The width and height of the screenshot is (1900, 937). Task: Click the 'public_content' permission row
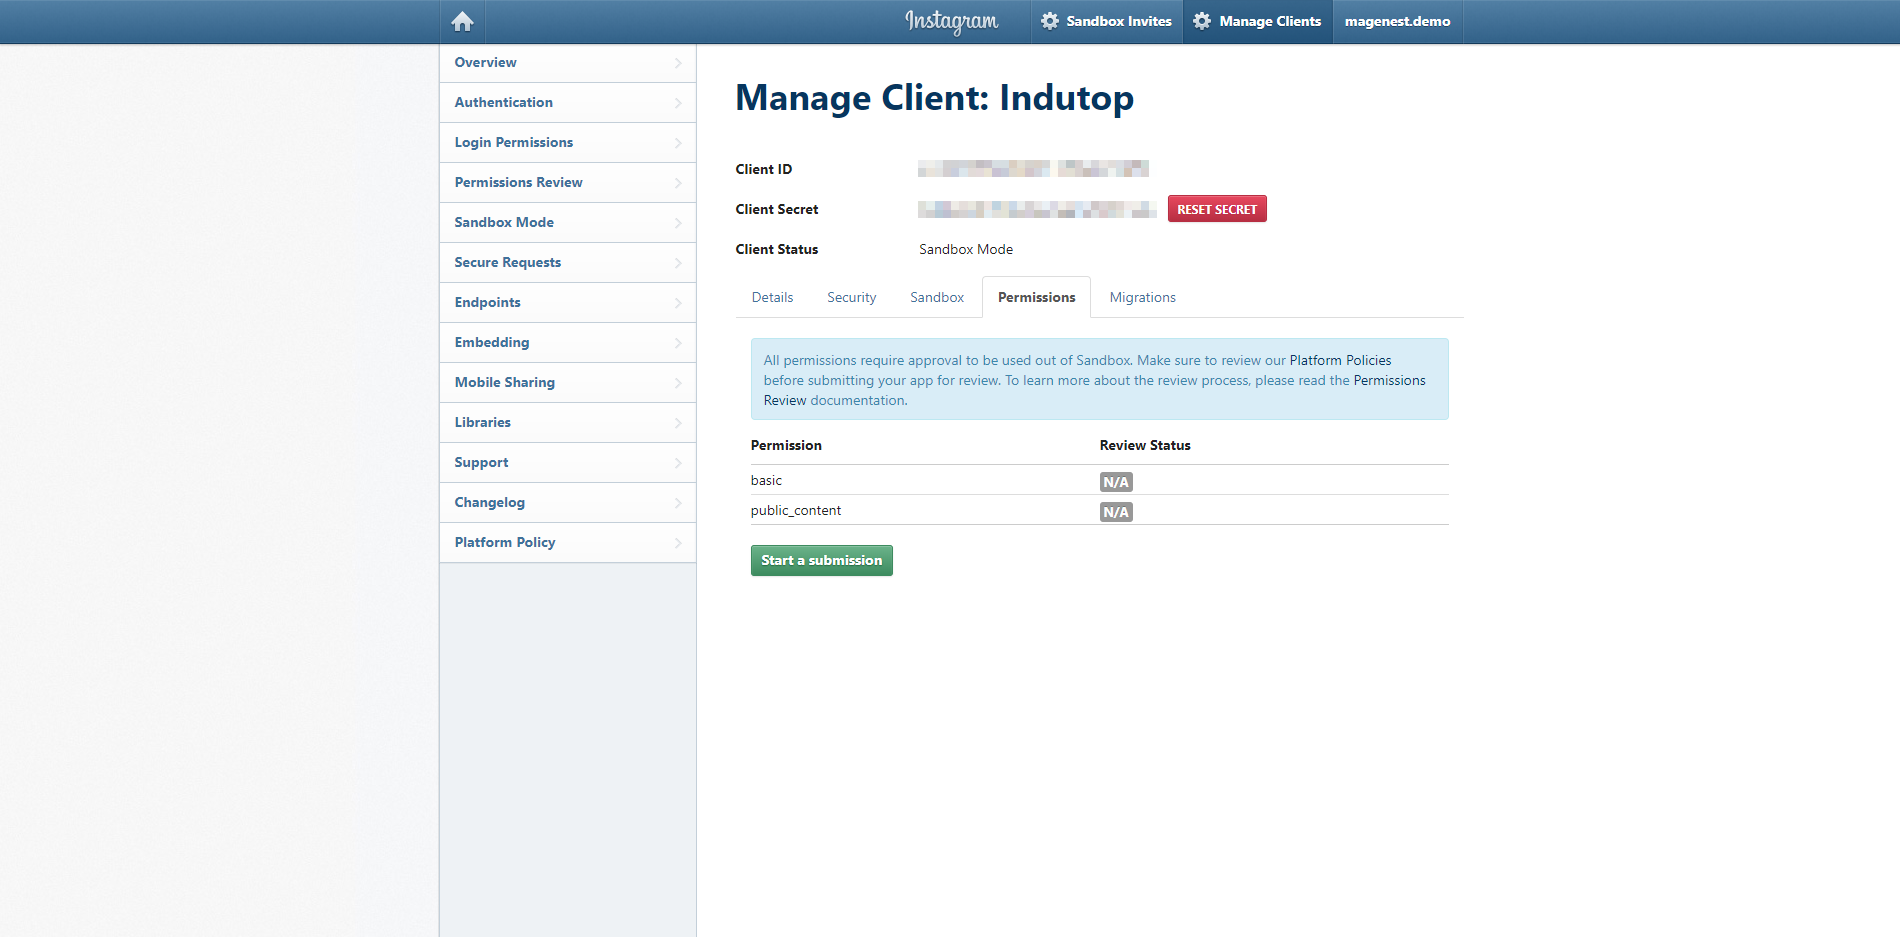(x=1099, y=510)
